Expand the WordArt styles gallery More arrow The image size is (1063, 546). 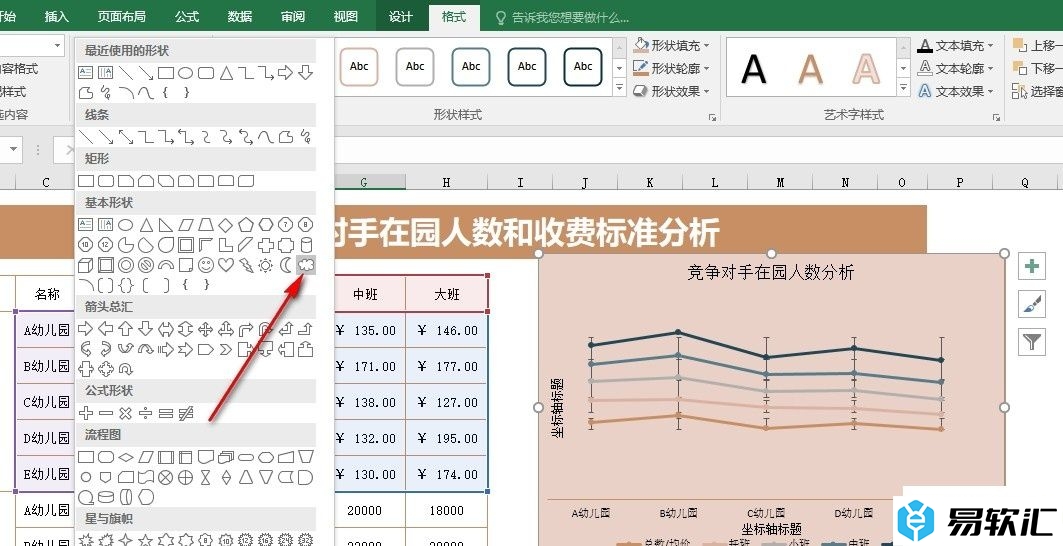coord(903,88)
